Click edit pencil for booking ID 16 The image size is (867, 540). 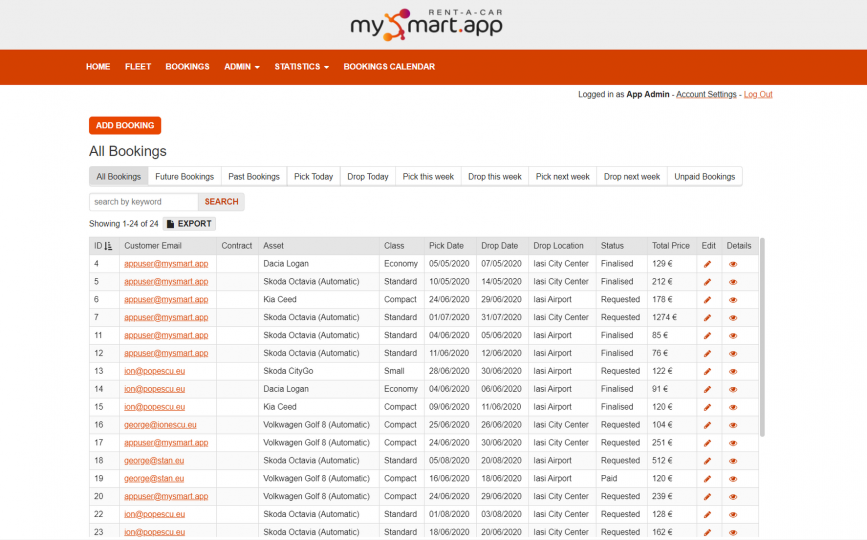pyautogui.click(x=707, y=425)
